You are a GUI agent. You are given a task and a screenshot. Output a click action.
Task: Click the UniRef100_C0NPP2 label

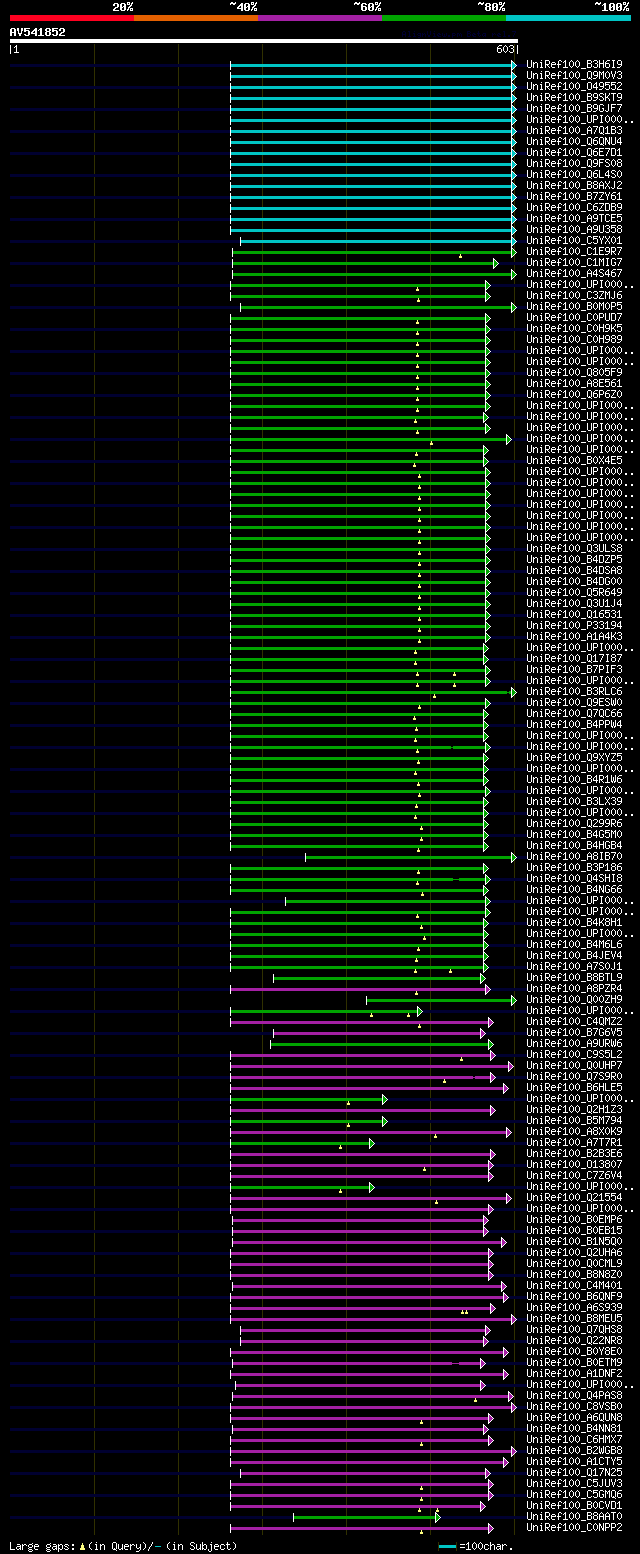(574, 1527)
